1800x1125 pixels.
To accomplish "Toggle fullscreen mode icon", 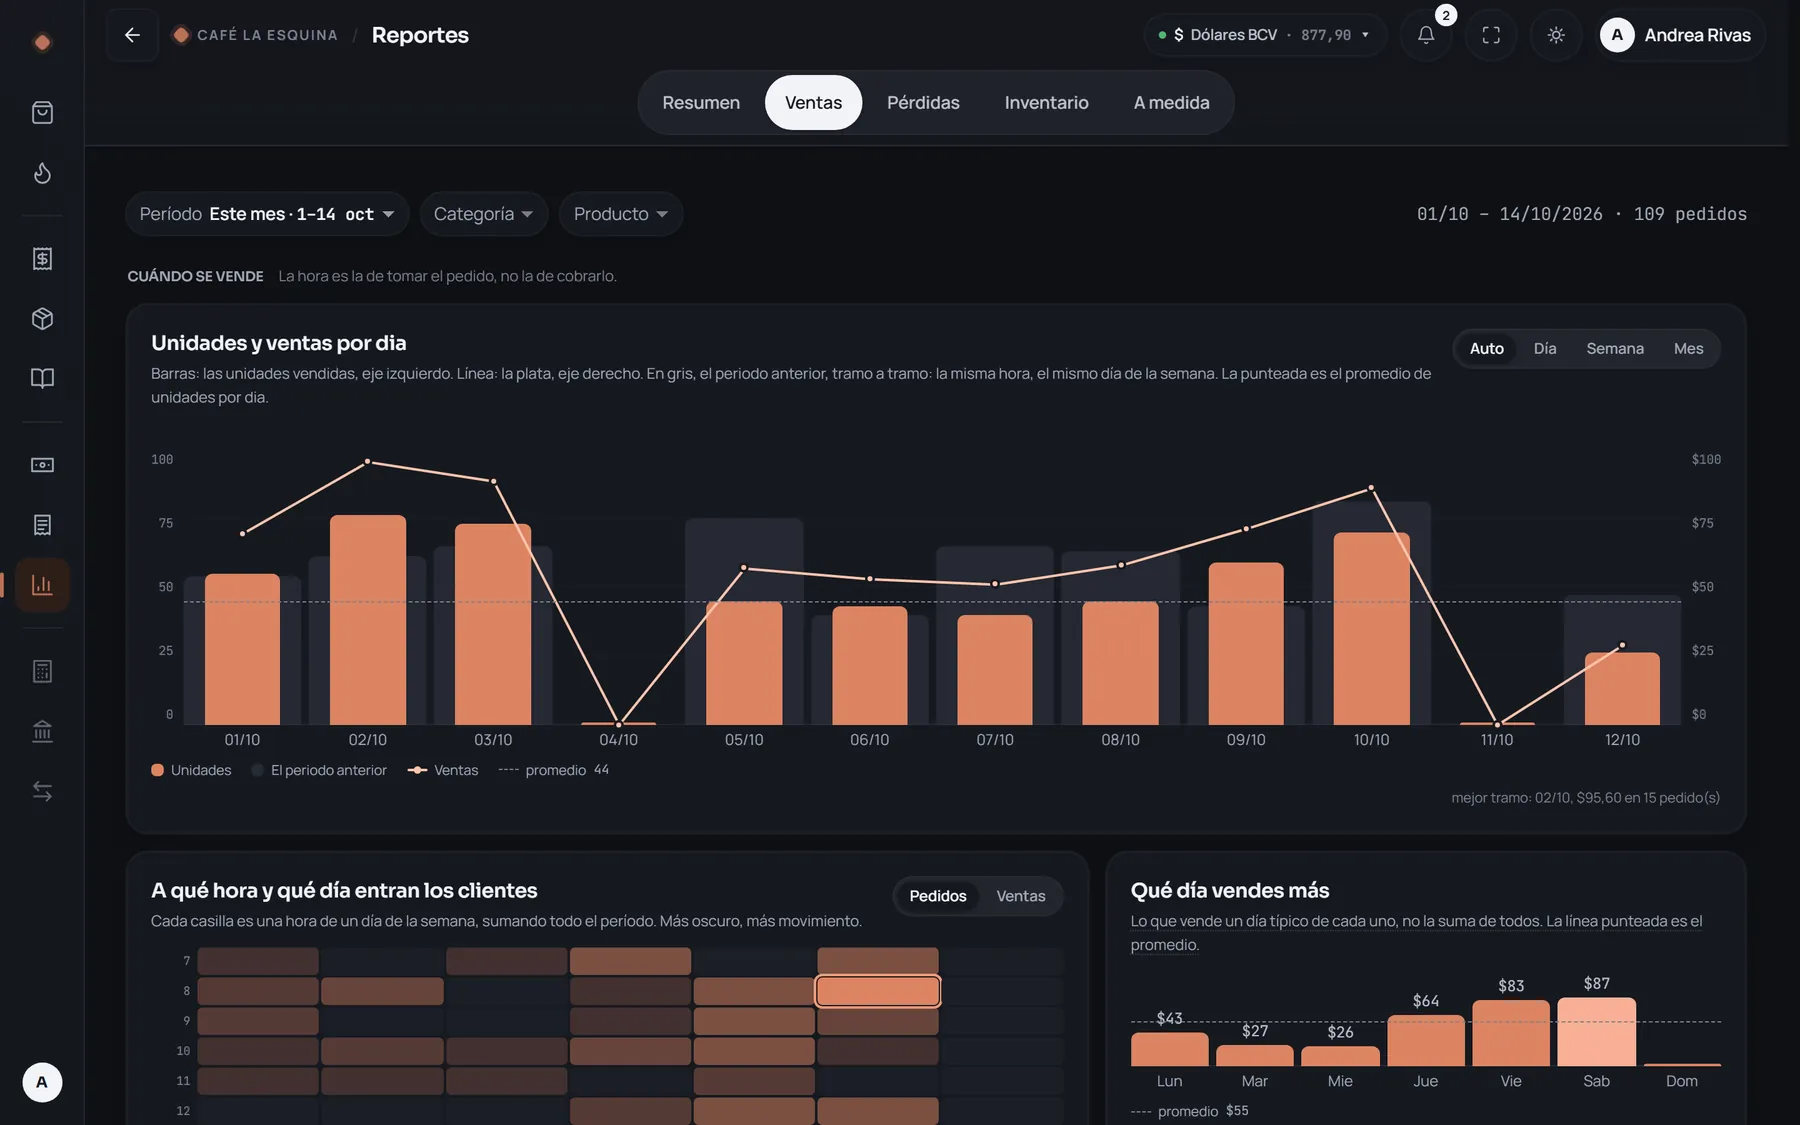I will (1491, 35).
